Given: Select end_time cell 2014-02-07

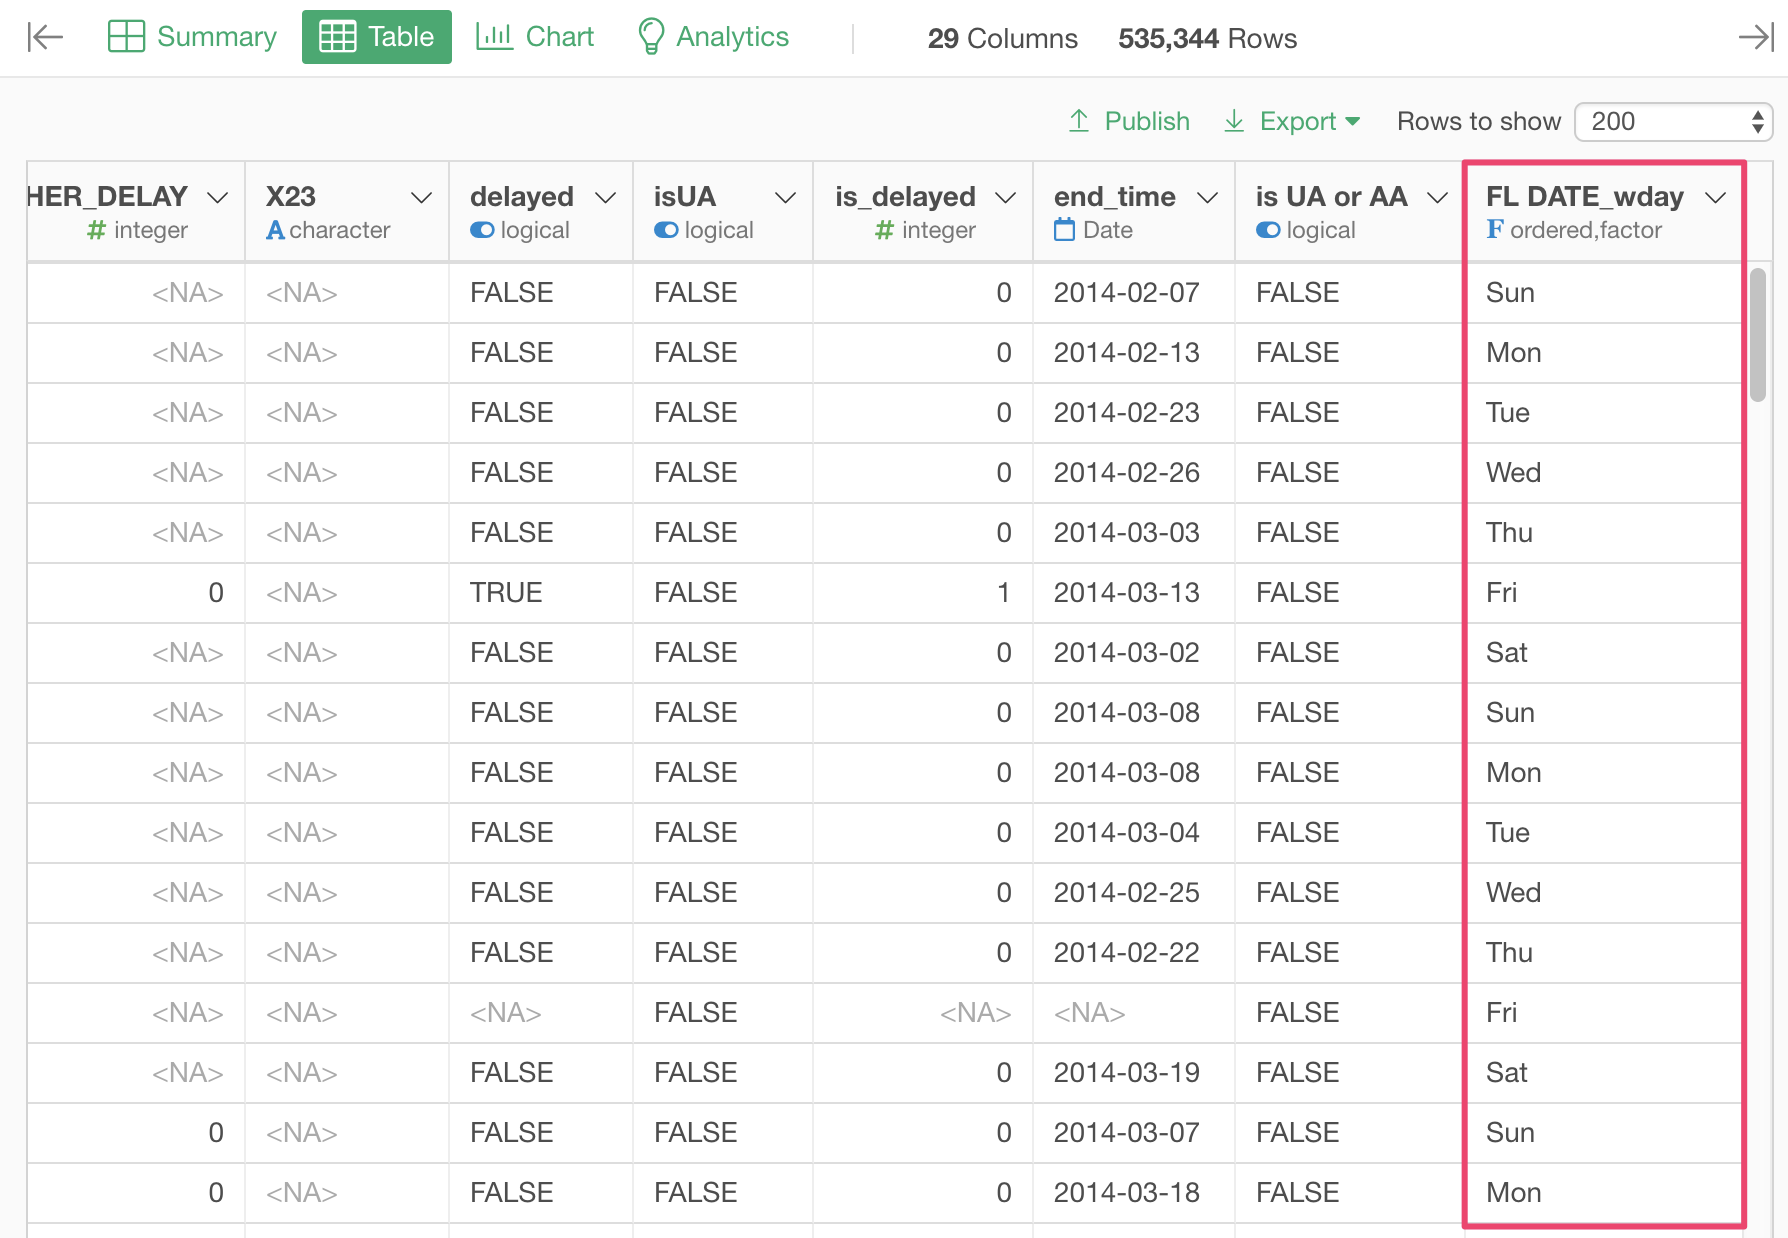Looking at the screenshot, I should click(x=1134, y=293).
